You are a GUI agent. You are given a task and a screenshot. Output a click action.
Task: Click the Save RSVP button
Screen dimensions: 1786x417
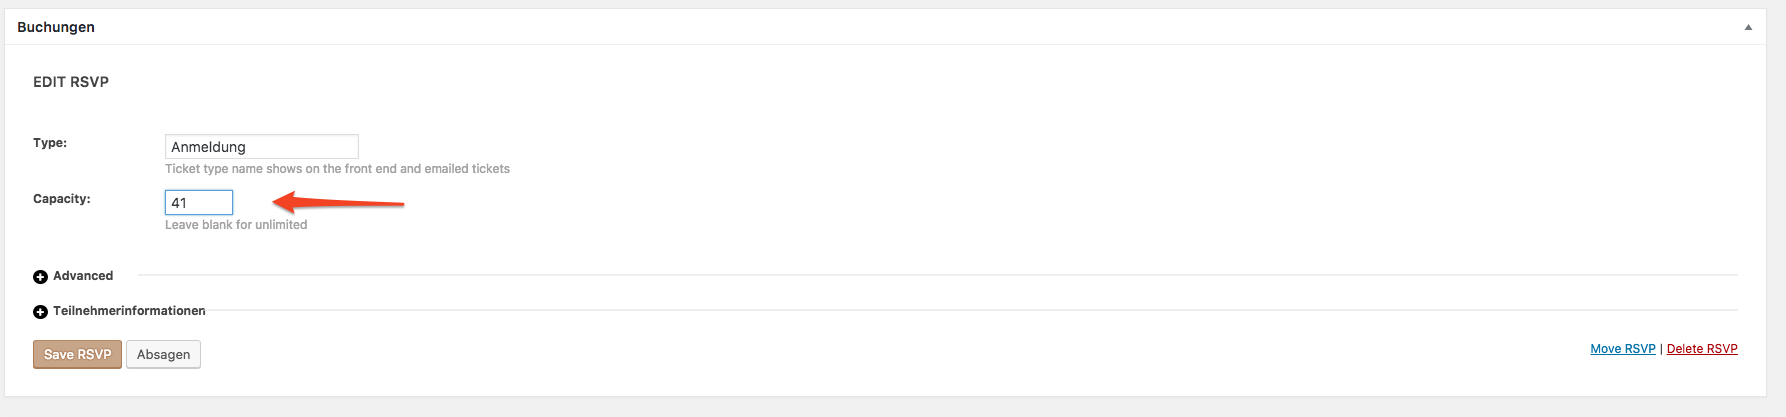click(77, 355)
